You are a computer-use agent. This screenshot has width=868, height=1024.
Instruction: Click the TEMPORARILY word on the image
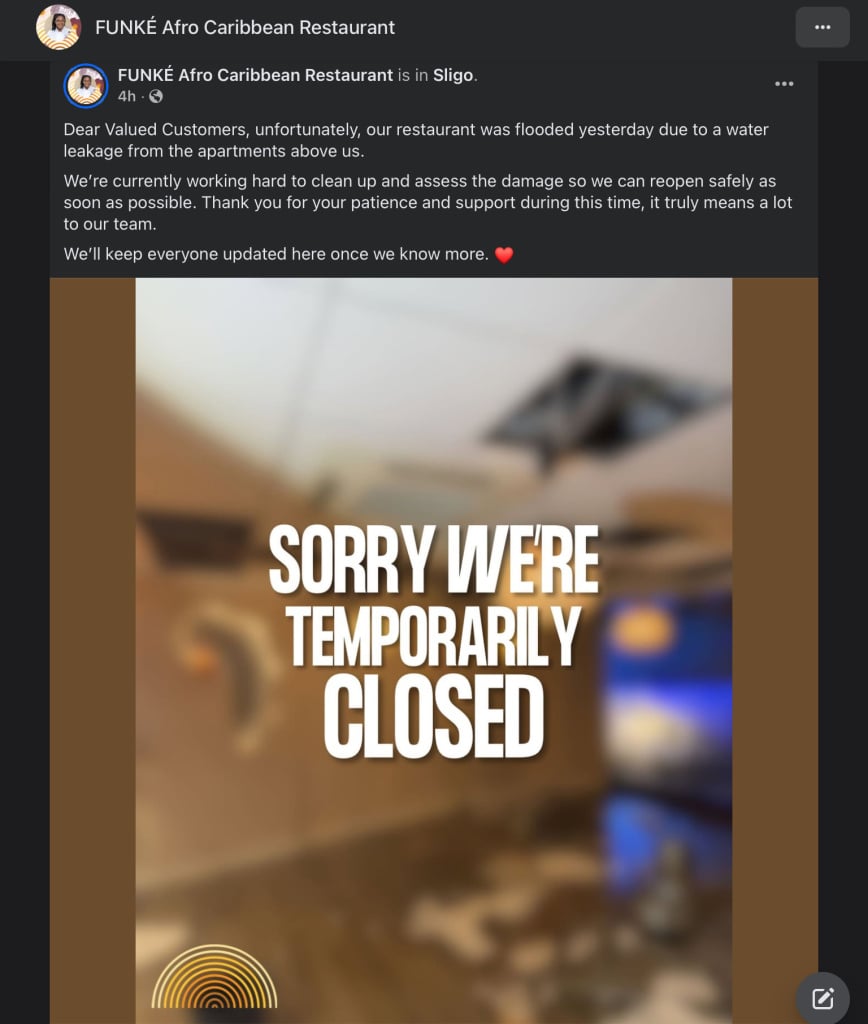(434, 635)
